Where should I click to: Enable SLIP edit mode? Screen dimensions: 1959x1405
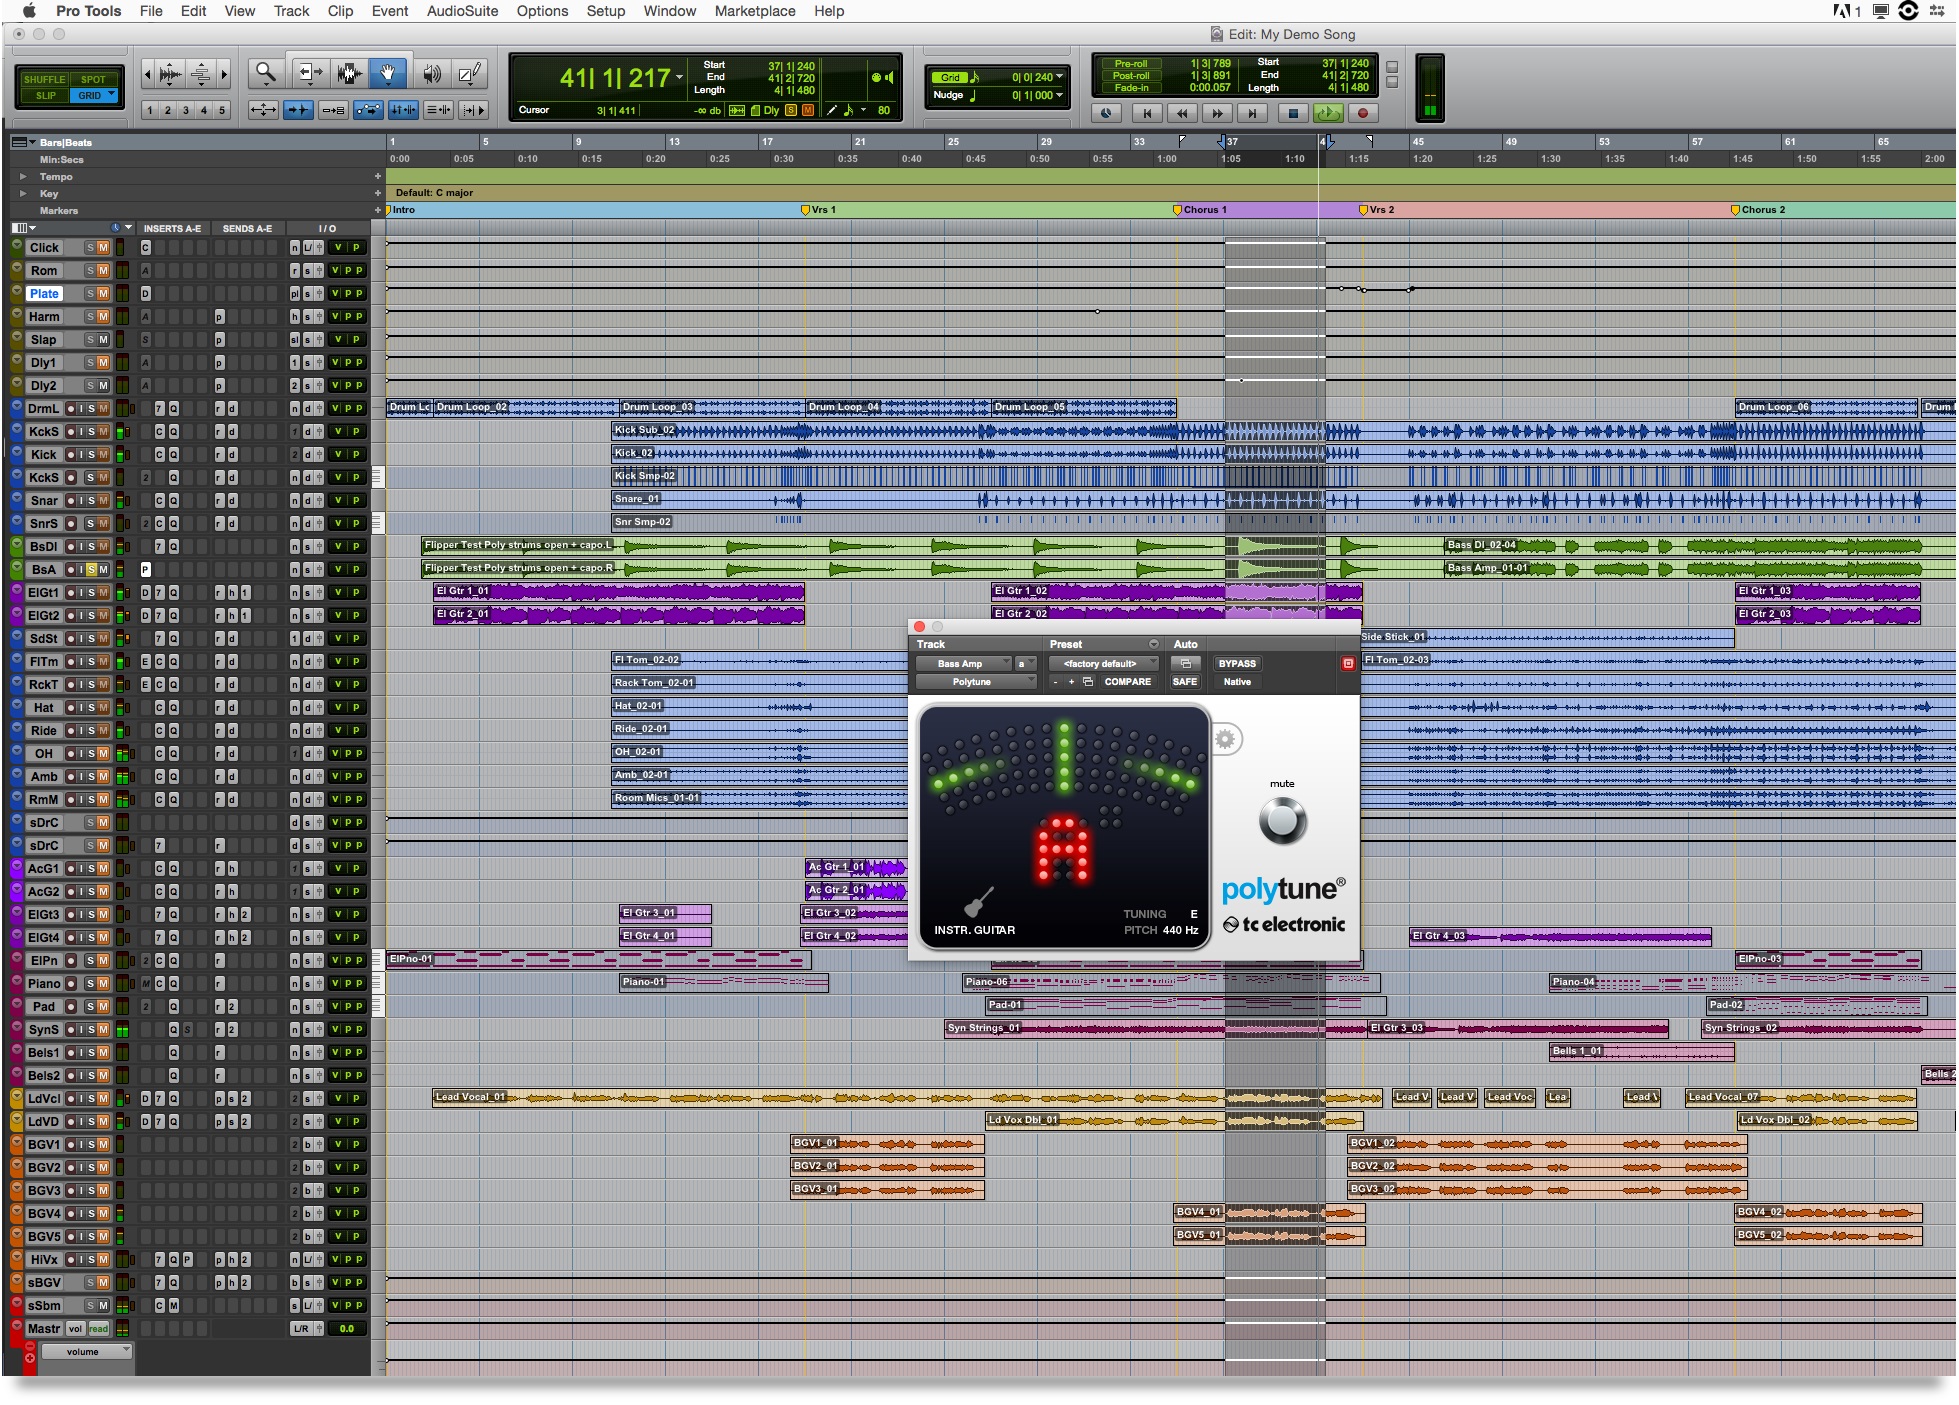pyautogui.click(x=44, y=96)
